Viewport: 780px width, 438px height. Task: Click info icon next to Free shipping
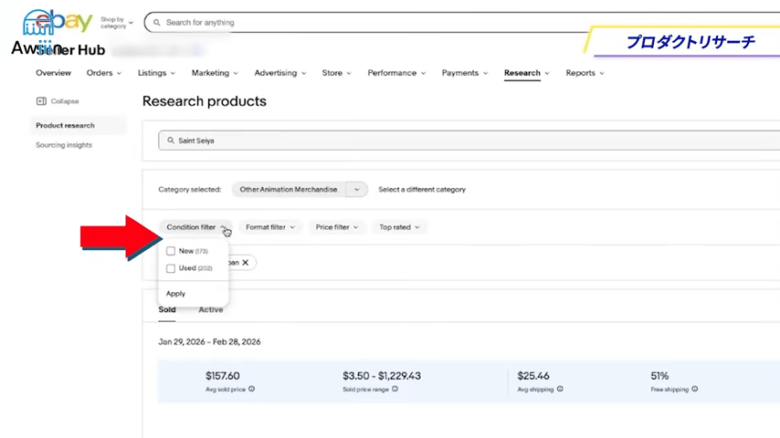point(695,389)
